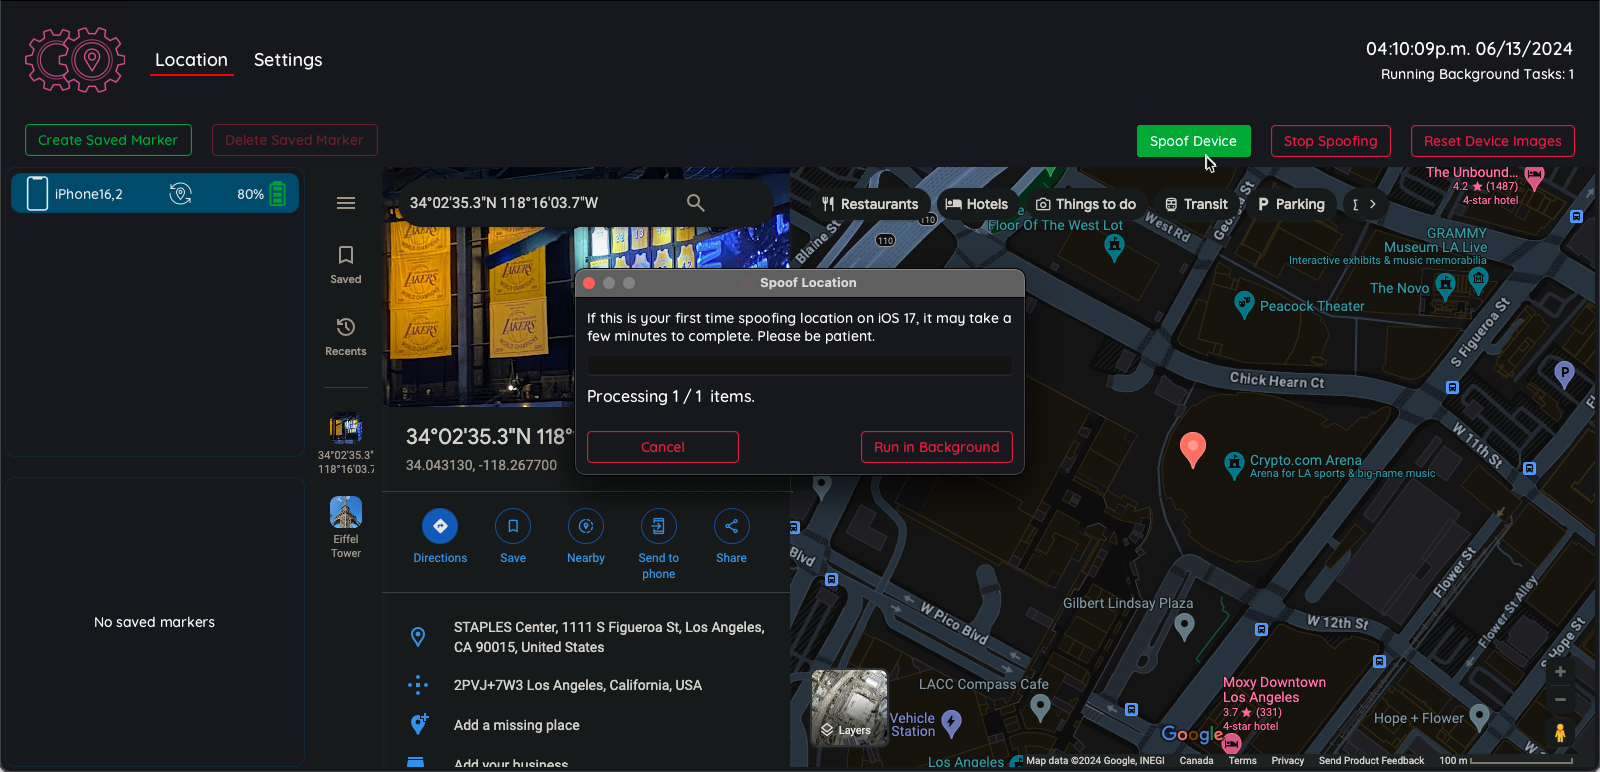Viewport: 1600px width, 772px height.
Task: Select the Hotels filter chip
Action: pyautogui.click(x=977, y=204)
